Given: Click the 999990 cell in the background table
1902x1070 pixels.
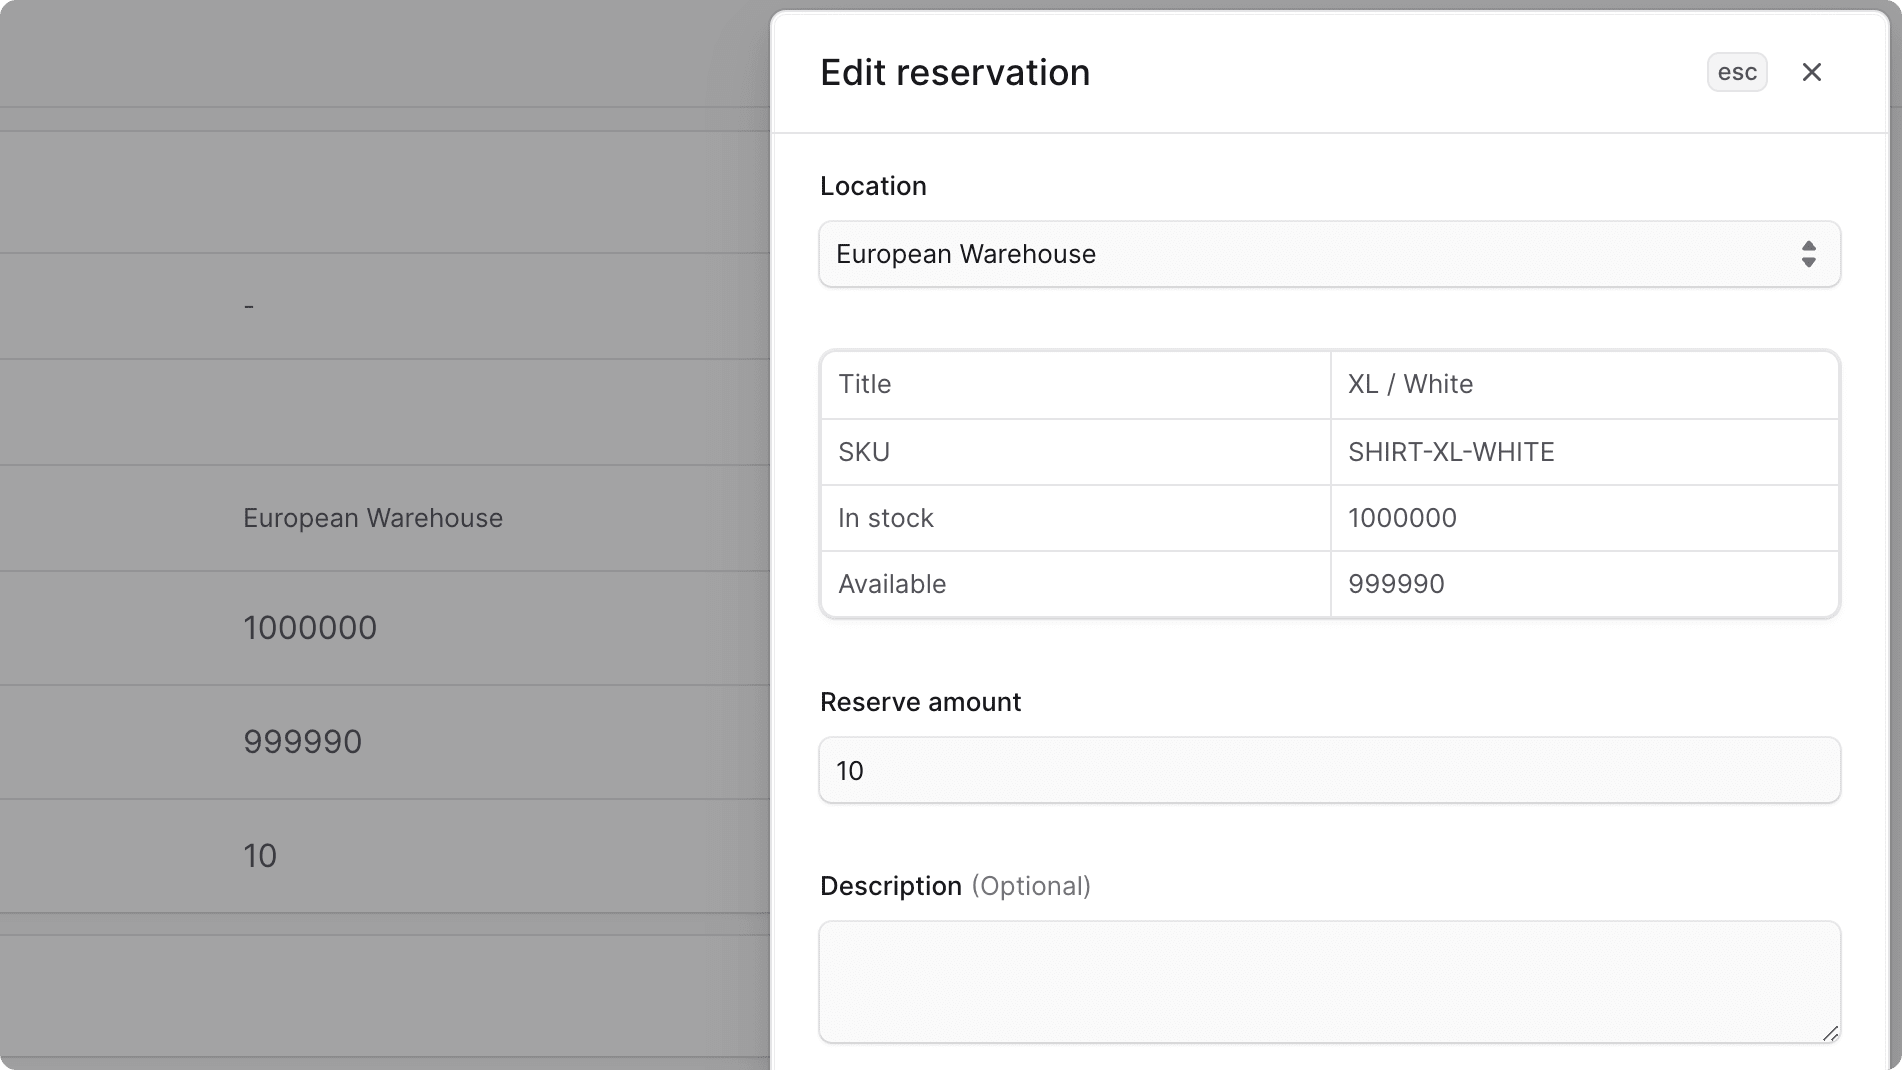Looking at the screenshot, I should 302,741.
